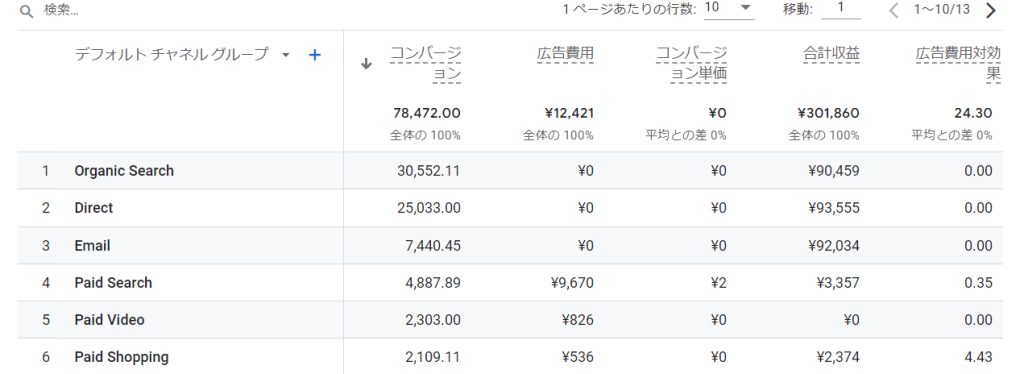Click the sort-descending arrow by コンバージョン

click(366, 63)
